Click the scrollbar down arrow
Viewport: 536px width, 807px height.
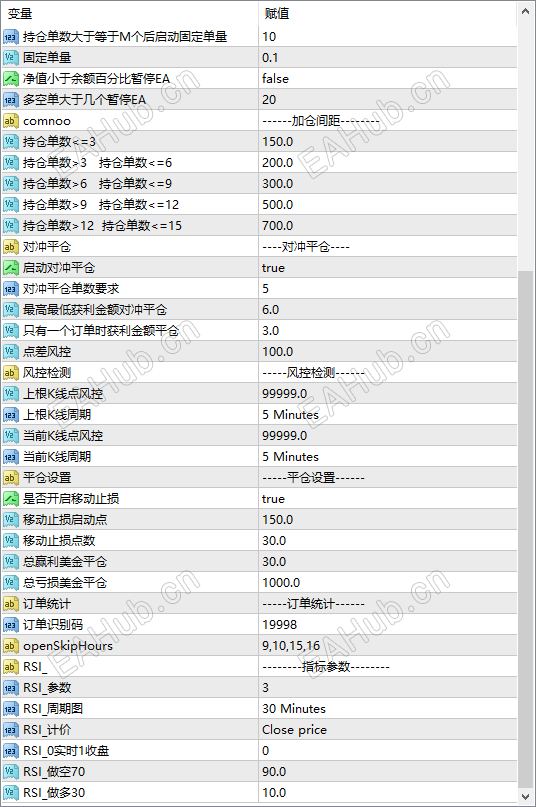(x=525, y=797)
